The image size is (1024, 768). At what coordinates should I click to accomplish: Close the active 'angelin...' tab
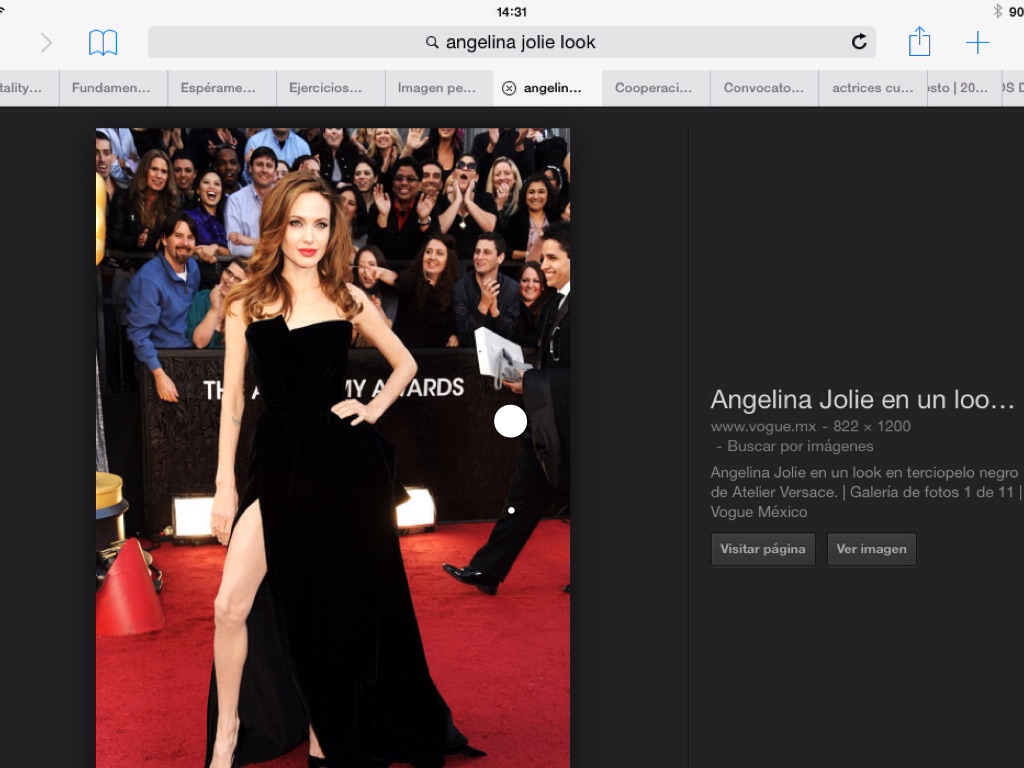coord(509,88)
